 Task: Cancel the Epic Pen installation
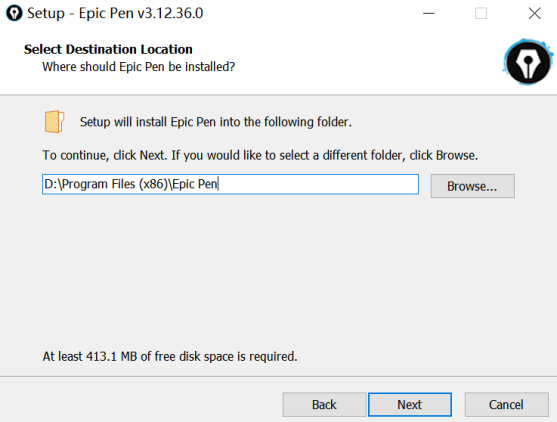click(x=506, y=404)
